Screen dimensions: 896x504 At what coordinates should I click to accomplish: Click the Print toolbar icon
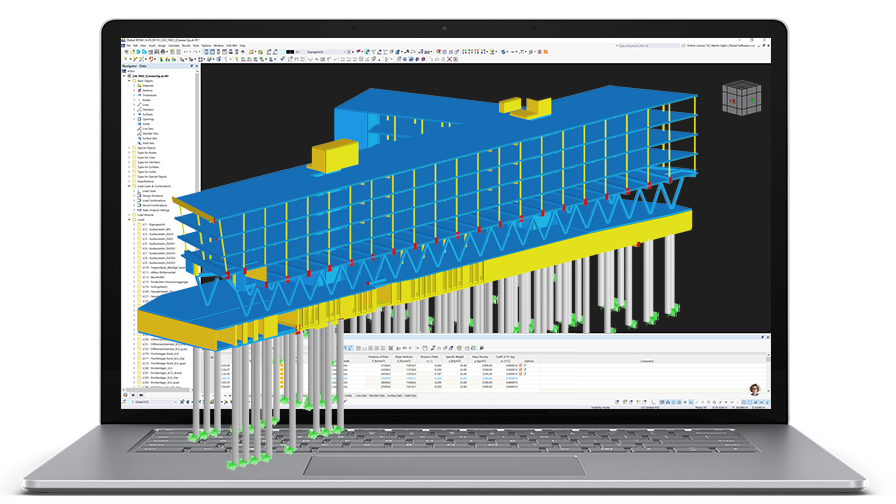point(163,52)
